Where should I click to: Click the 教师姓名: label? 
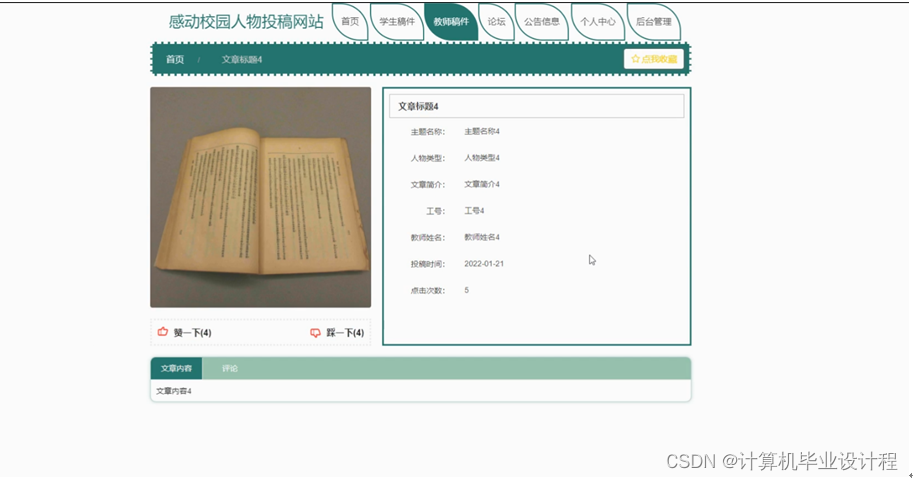tap(427, 237)
